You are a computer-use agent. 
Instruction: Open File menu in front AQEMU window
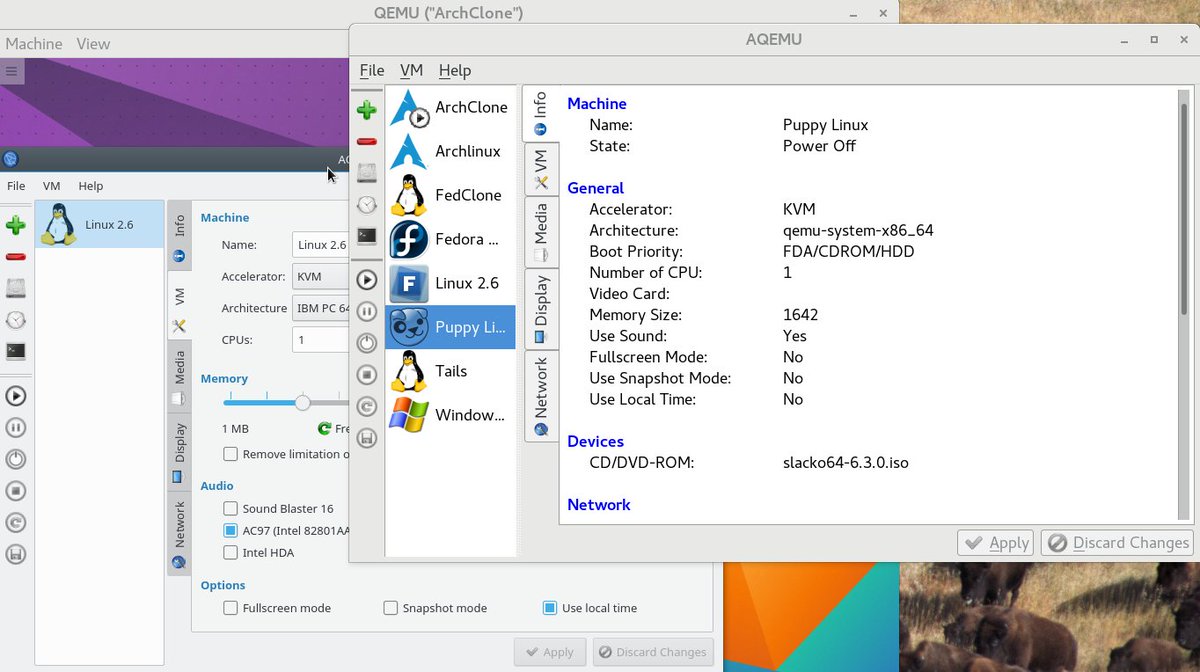372,70
